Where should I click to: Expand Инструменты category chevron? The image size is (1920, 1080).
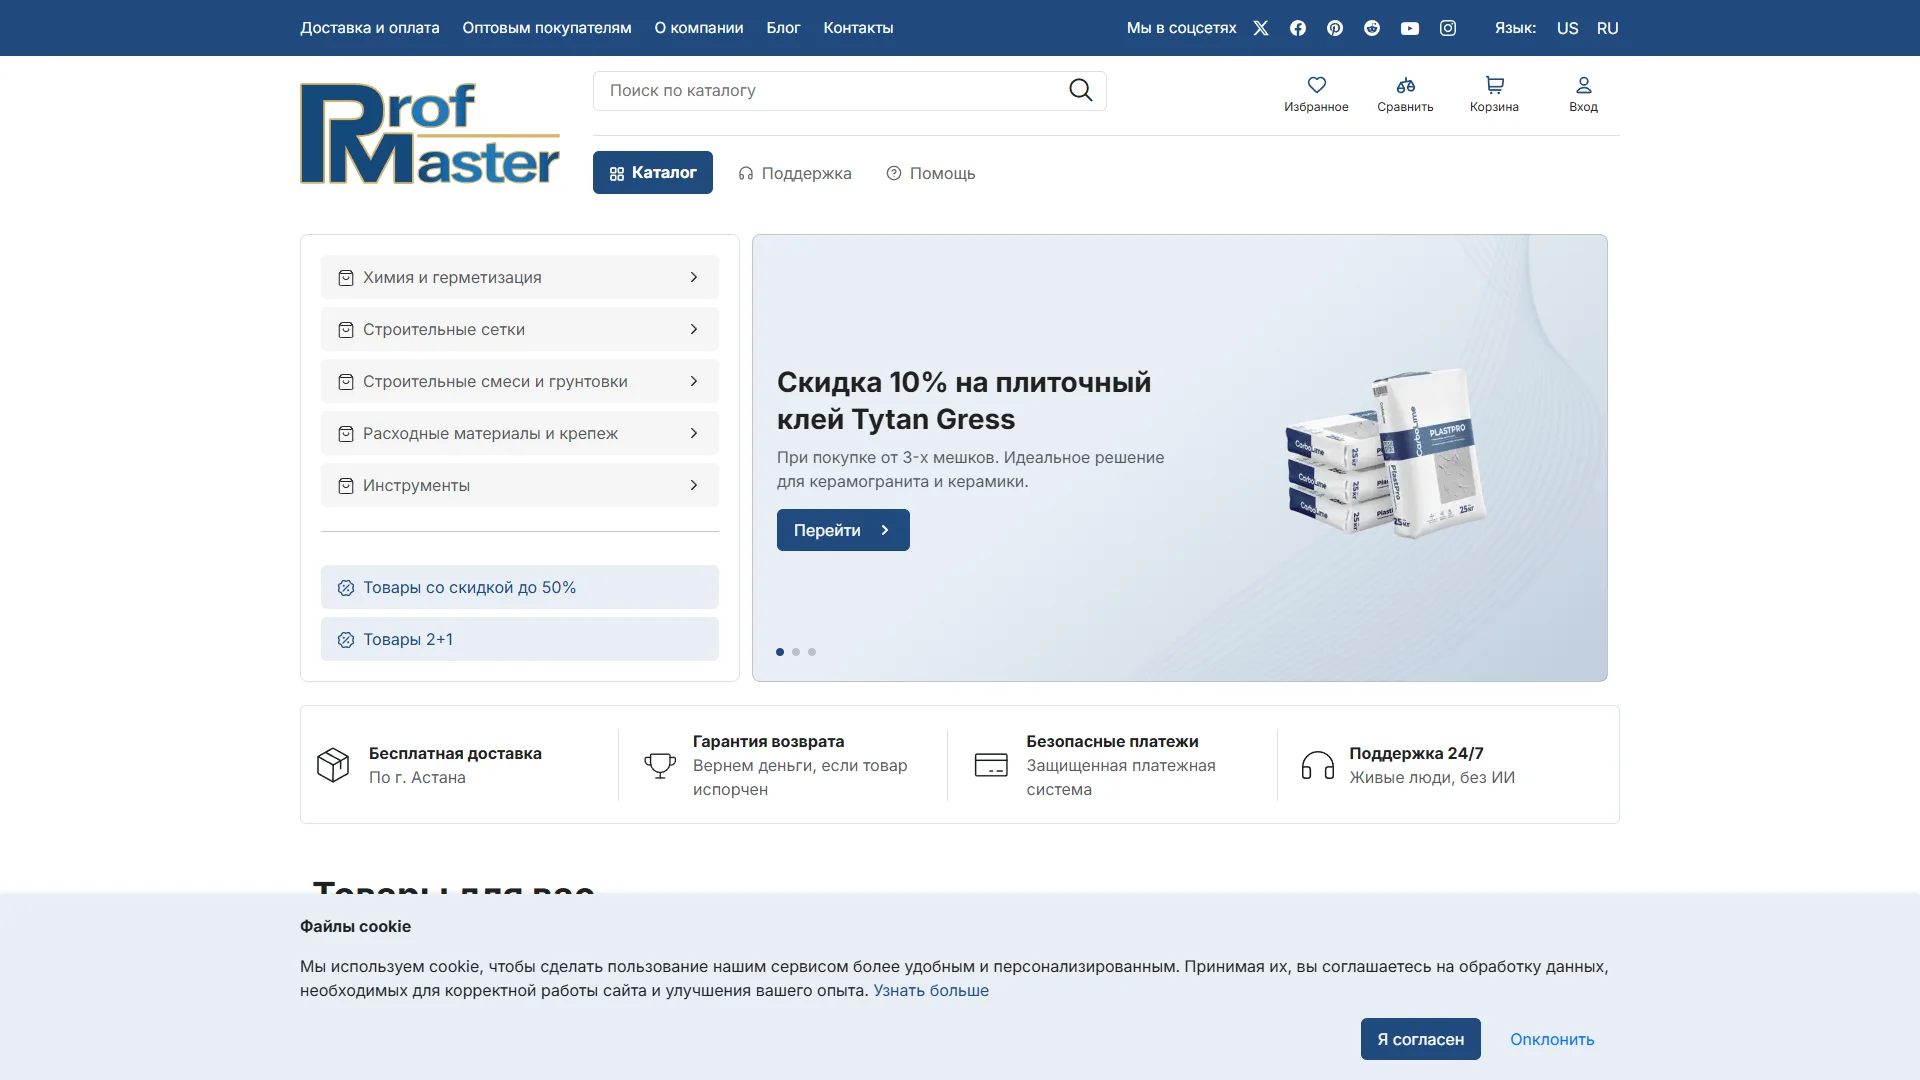(x=694, y=485)
